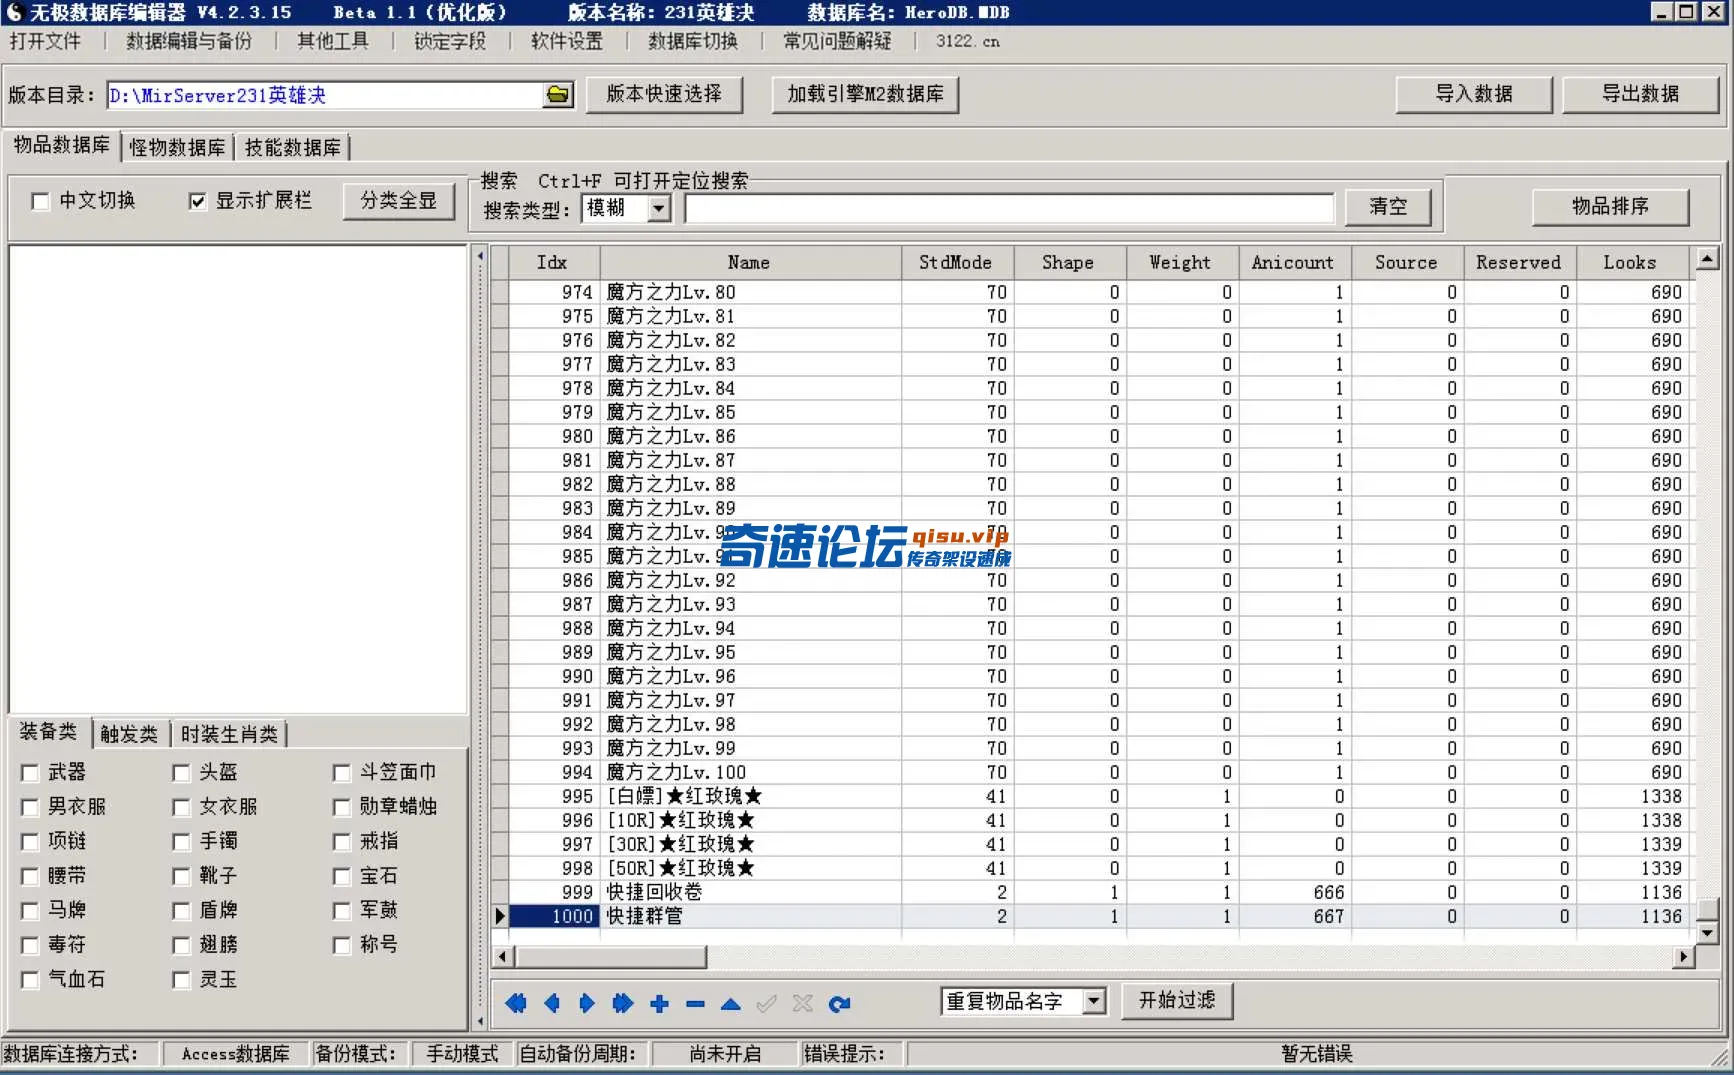The width and height of the screenshot is (1734, 1075).
Task: Check the 宝石 filter box
Action: tap(342, 877)
